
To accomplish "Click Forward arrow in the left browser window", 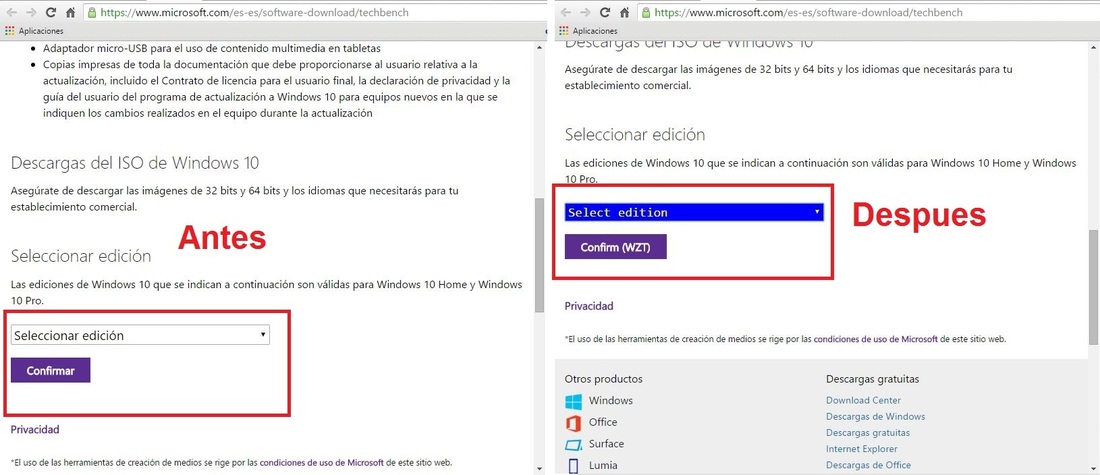I will point(32,13).
